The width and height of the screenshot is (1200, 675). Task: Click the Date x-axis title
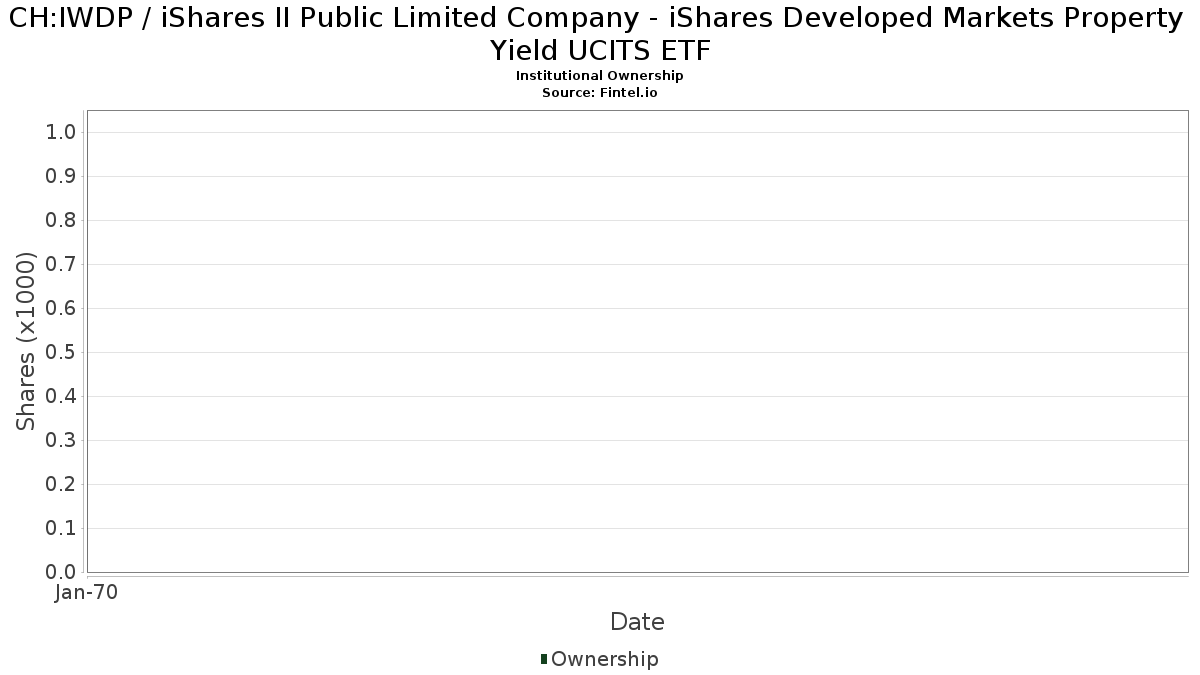click(637, 622)
